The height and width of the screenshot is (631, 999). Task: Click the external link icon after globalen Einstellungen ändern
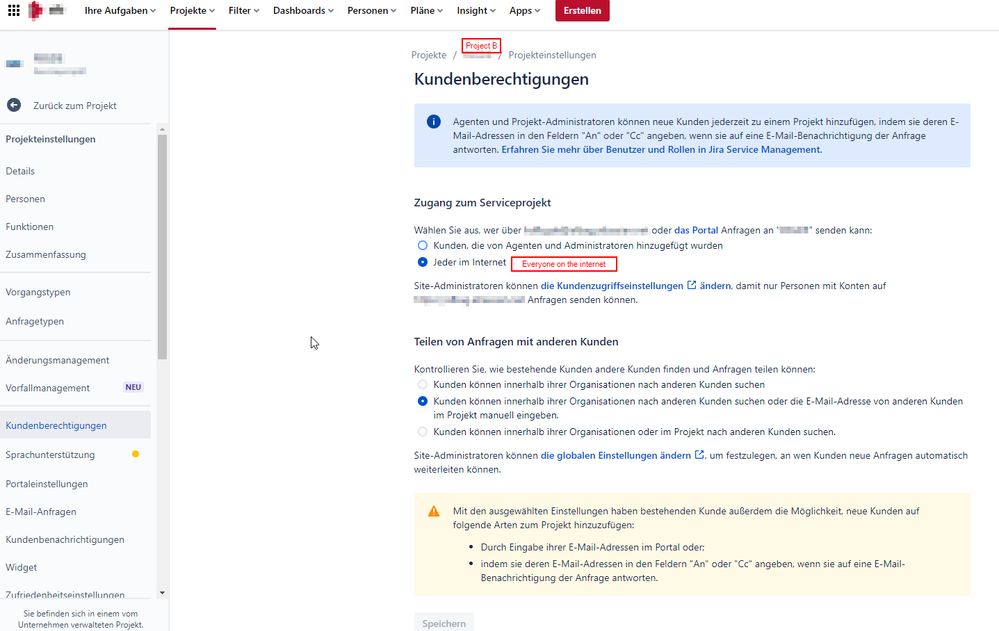(700, 455)
